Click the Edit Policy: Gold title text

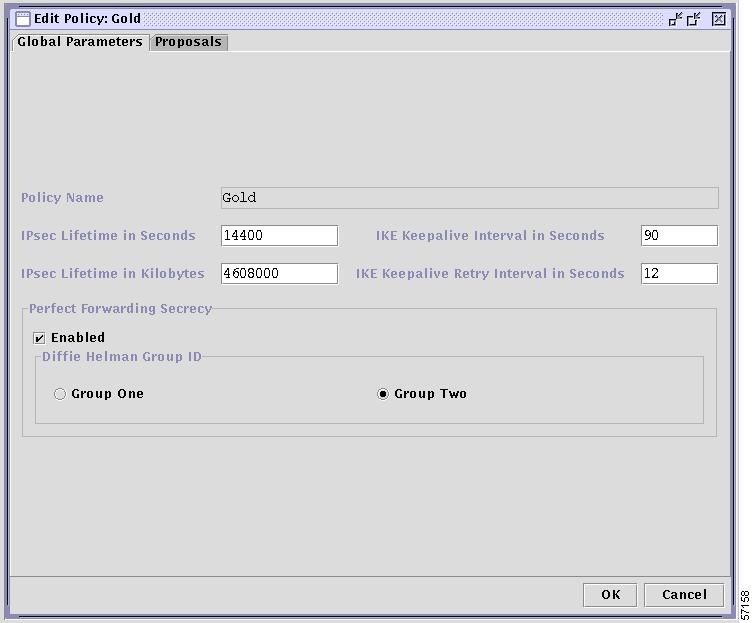coord(87,19)
